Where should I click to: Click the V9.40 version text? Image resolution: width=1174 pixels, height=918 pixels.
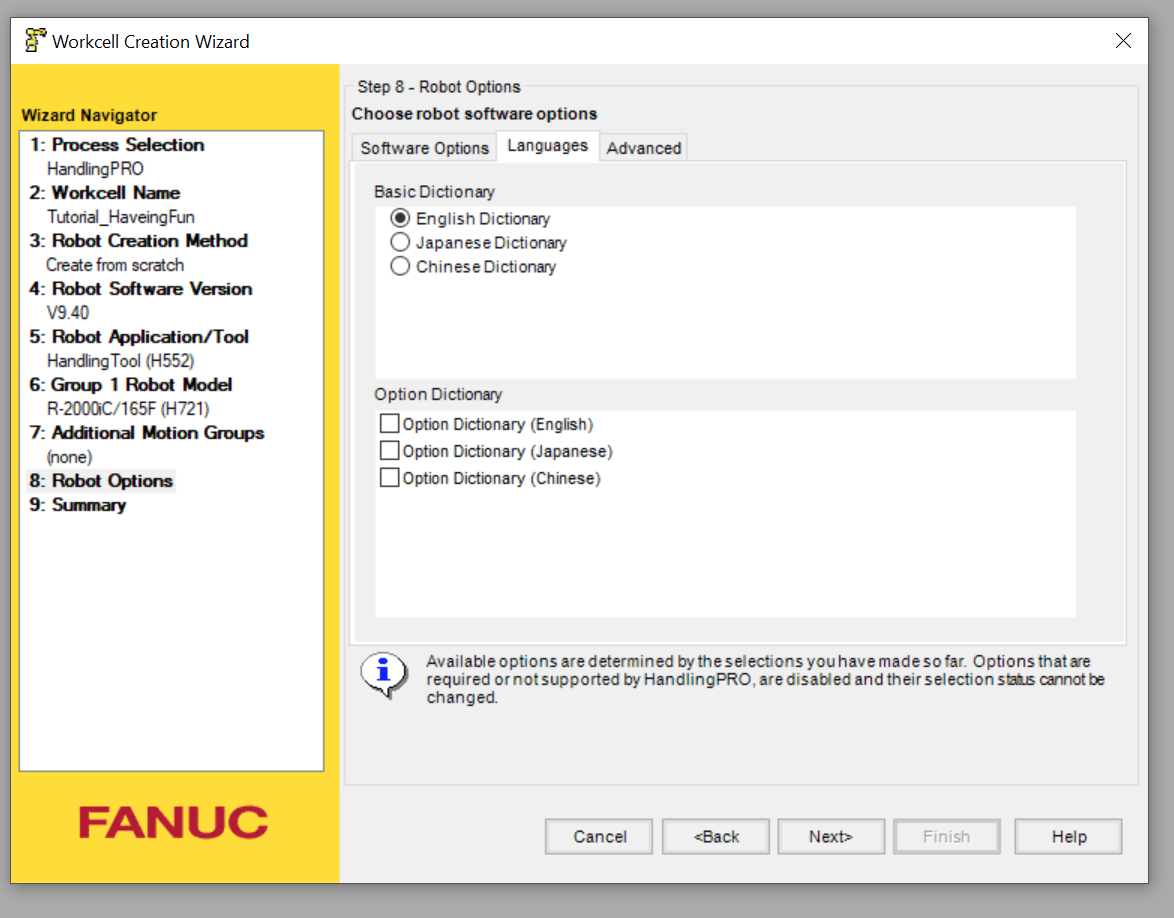(x=68, y=312)
